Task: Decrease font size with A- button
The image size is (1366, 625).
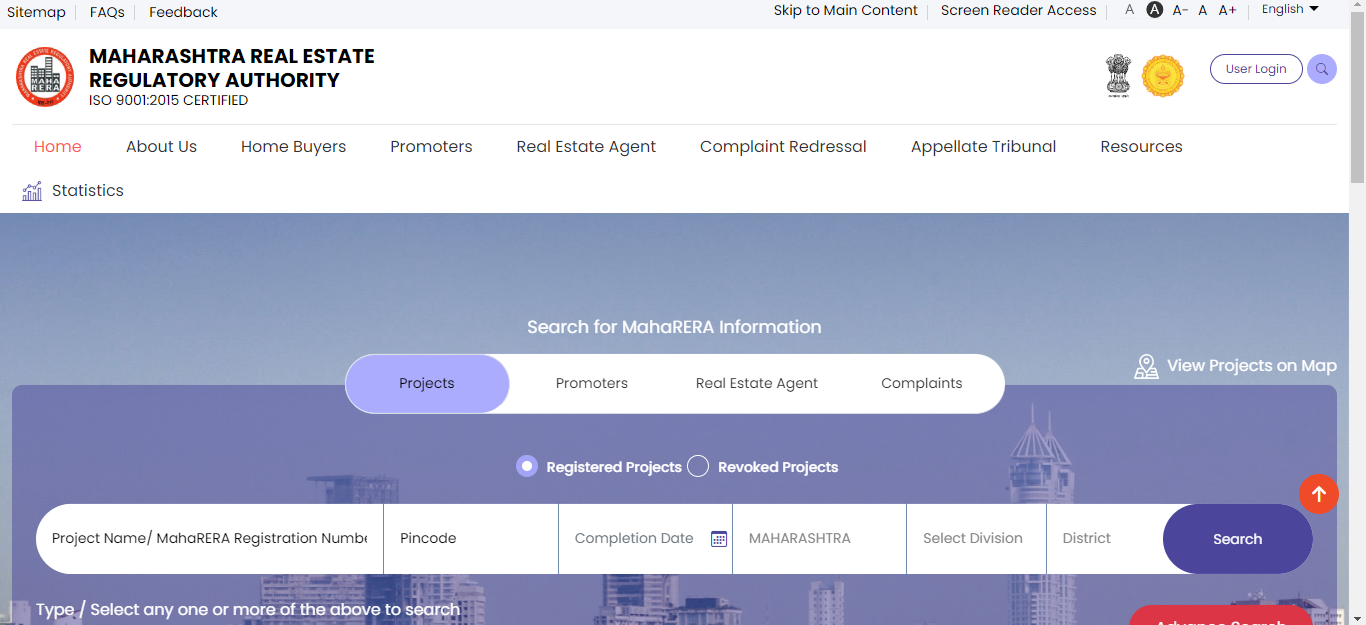Action: click(1180, 10)
